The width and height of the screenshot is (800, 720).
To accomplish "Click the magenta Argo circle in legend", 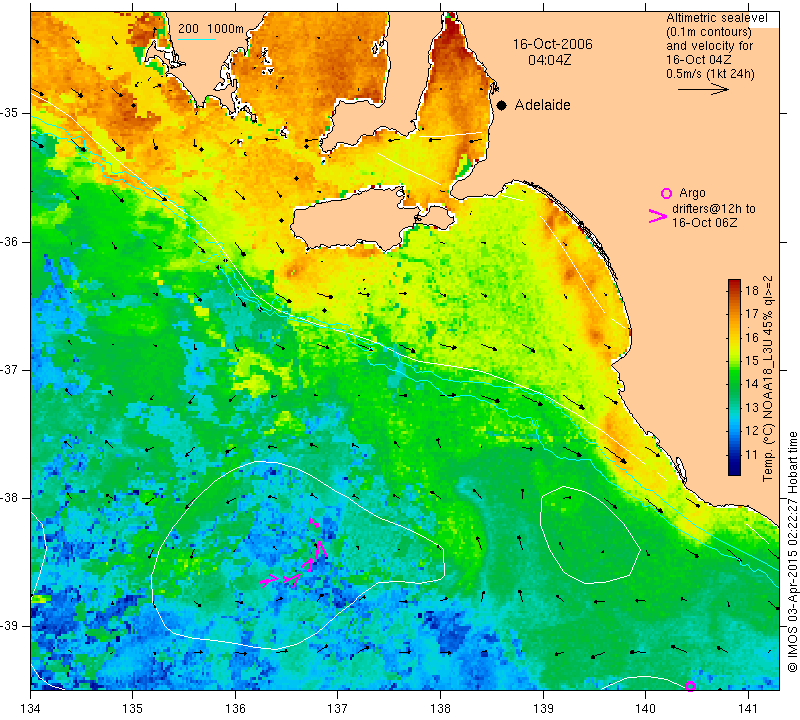I will pyautogui.click(x=666, y=193).
